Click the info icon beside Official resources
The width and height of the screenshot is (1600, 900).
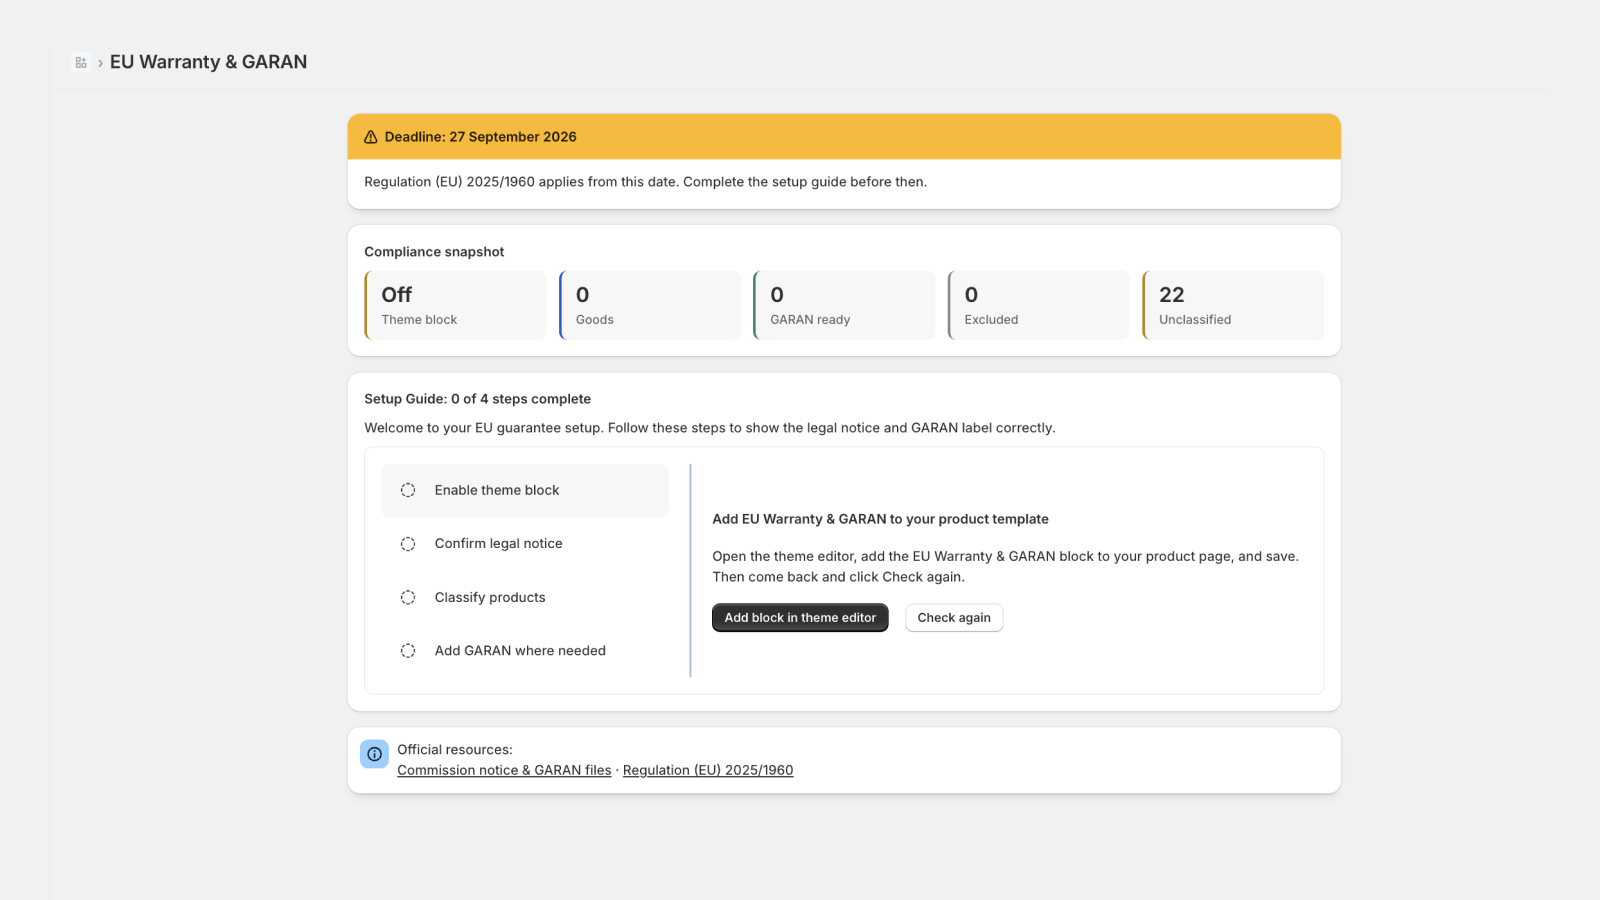coord(374,754)
